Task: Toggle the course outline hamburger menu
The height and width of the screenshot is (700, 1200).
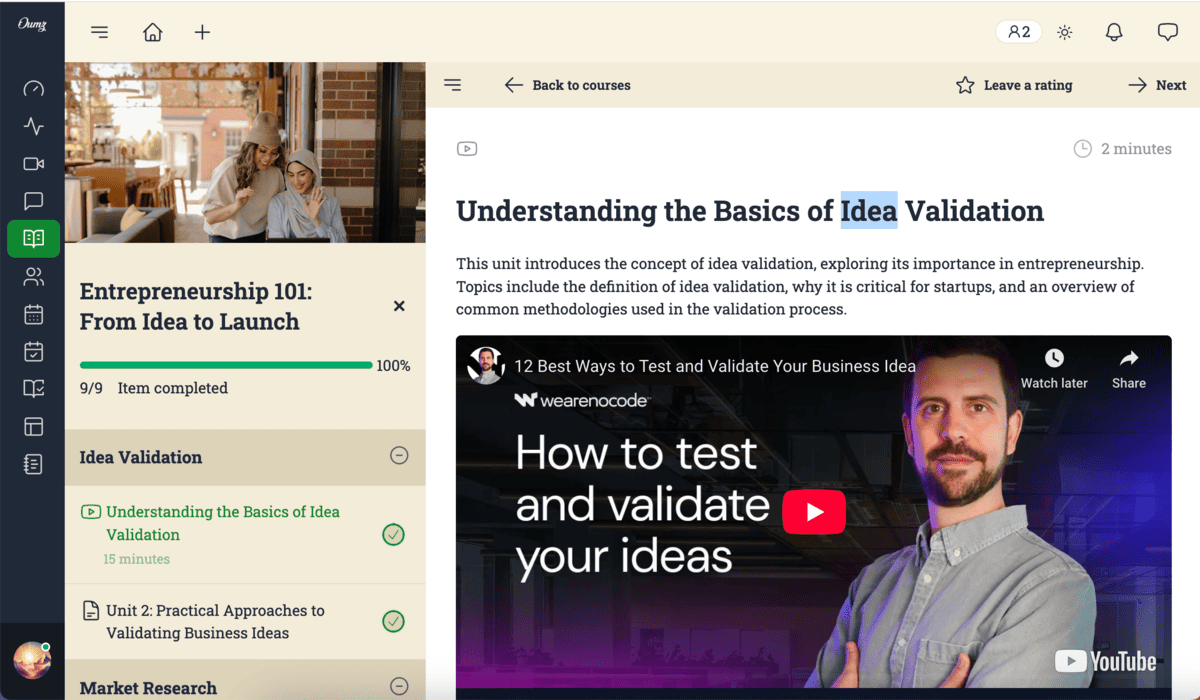Action: (452, 85)
